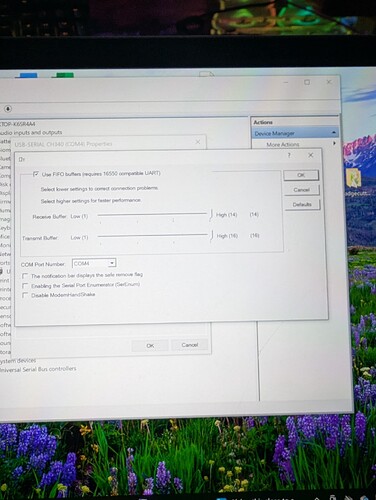Expand More Actions submenu arrow
376x500 pixels.
click(334, 143)
